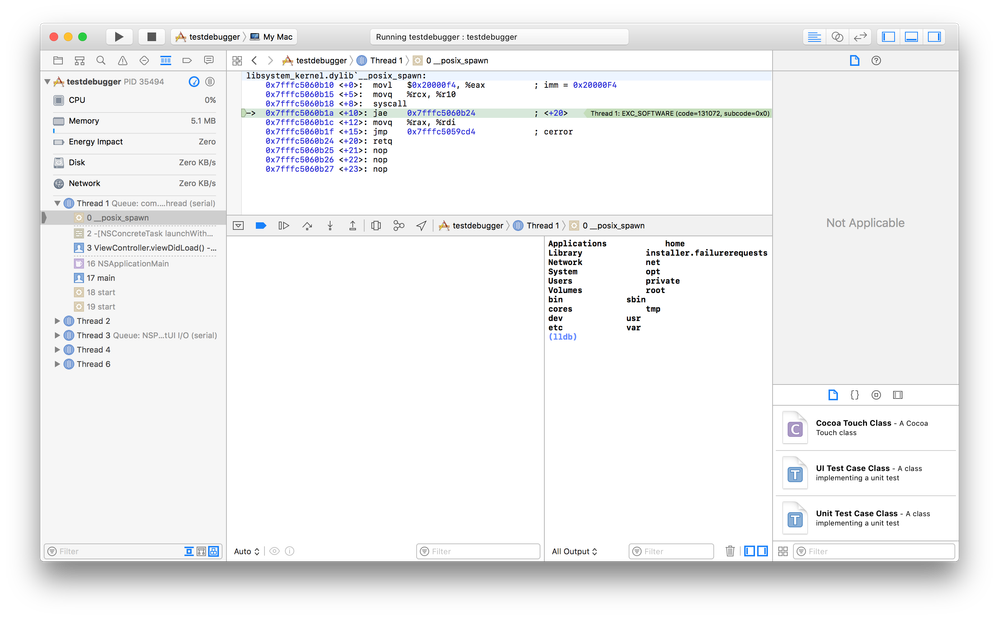999x619 pixels.
Task: Expand Thread 2 in the debug navigator
Action: pos(57,321)
